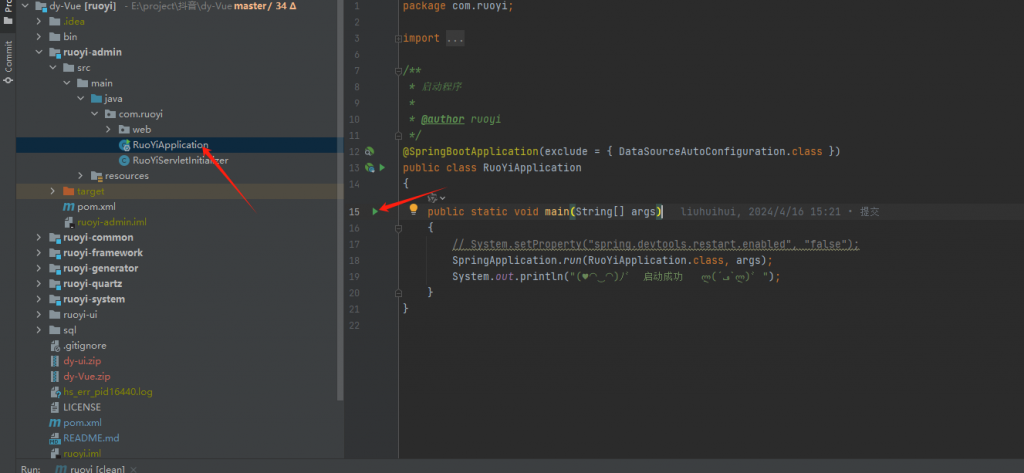Click the green run arrow beside class RuoYiApplication
This screenshot has height=473, width=1024.
pos(382,168)
